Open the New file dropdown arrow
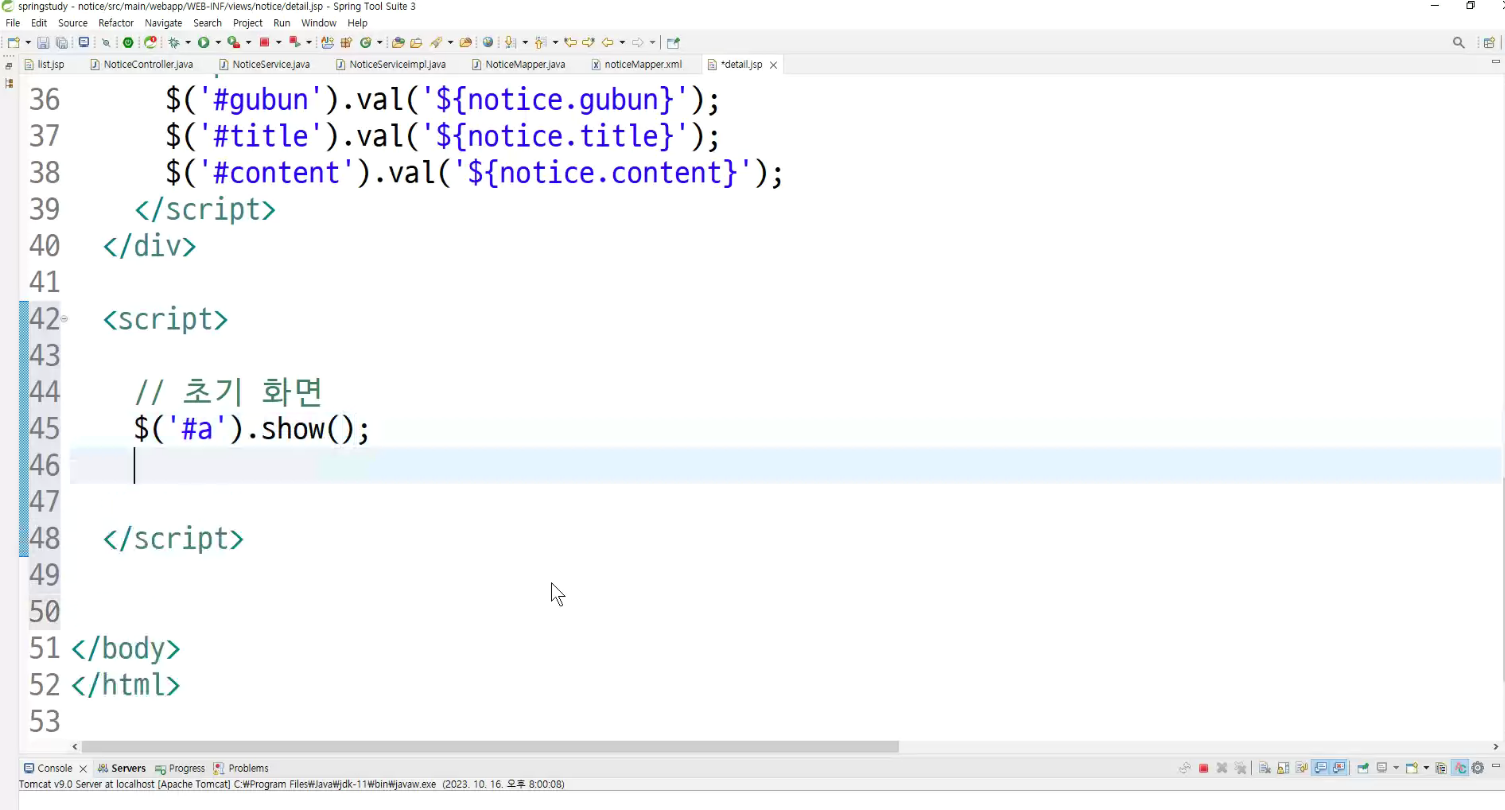 pos(27,43)
